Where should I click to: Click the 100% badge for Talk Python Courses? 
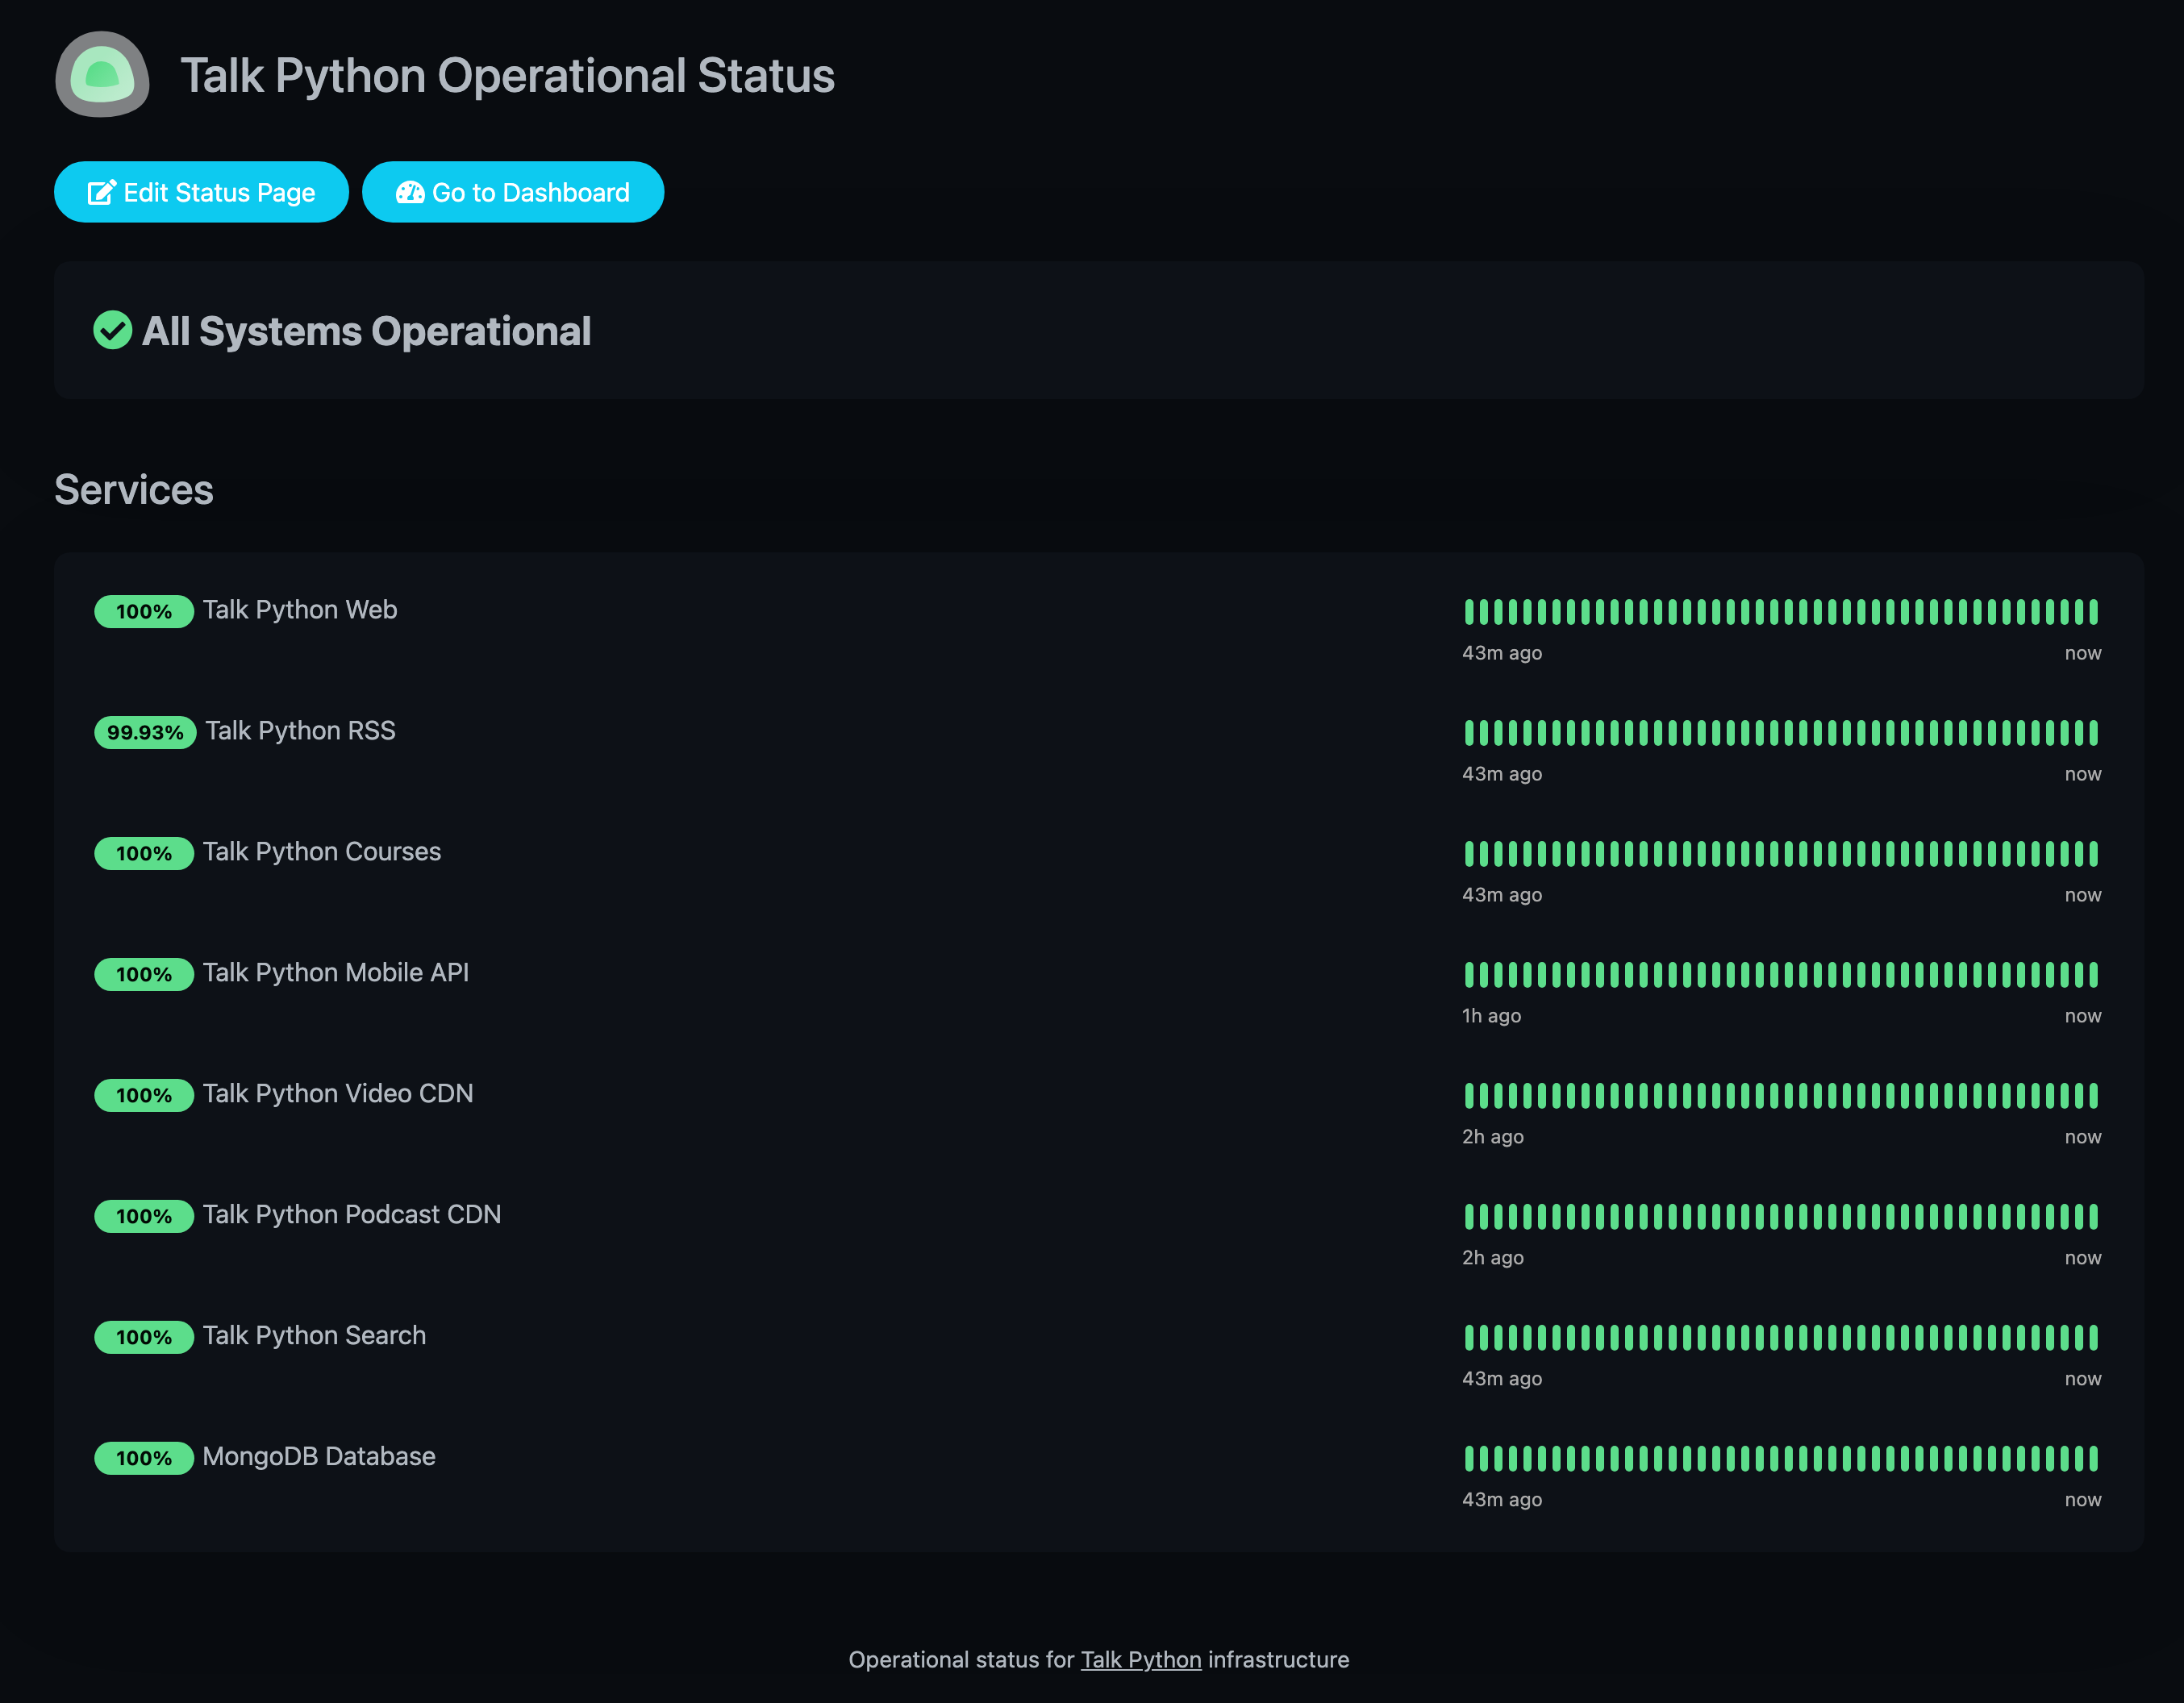[144, 853]
